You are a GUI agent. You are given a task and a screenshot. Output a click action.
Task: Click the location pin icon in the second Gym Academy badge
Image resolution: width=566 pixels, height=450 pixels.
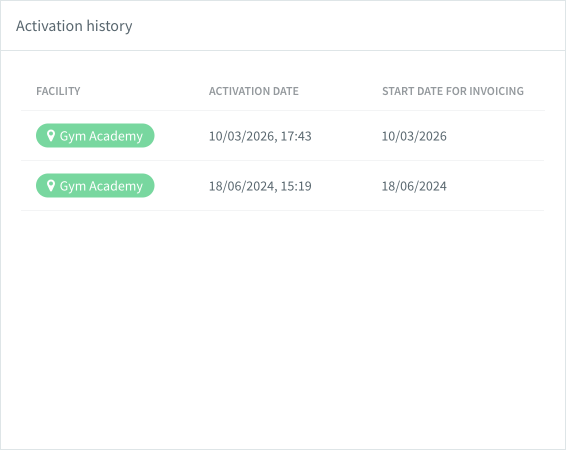pyautogui.click(x=51, y=185)
